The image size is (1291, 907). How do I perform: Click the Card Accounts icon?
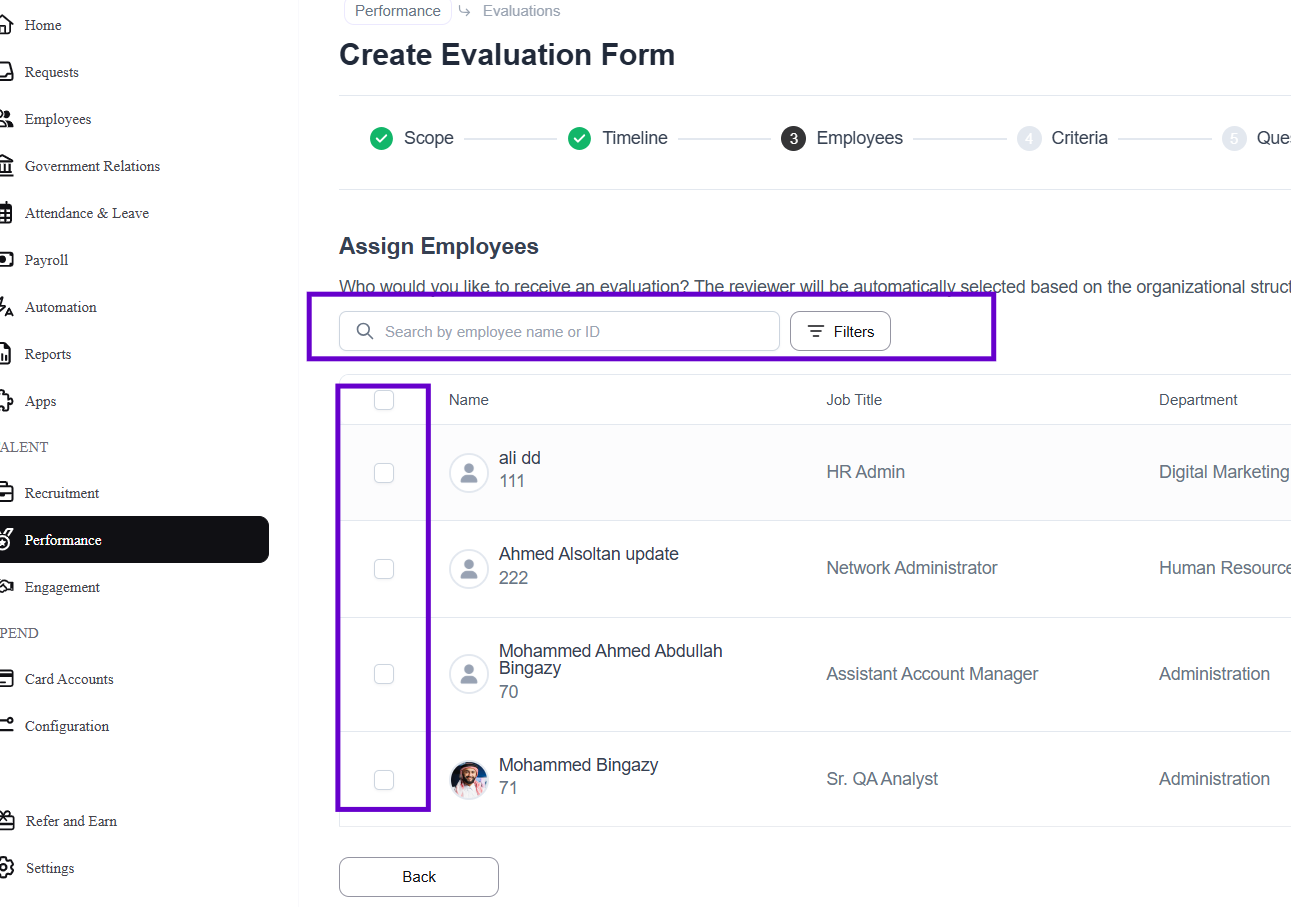pos(6,679)
